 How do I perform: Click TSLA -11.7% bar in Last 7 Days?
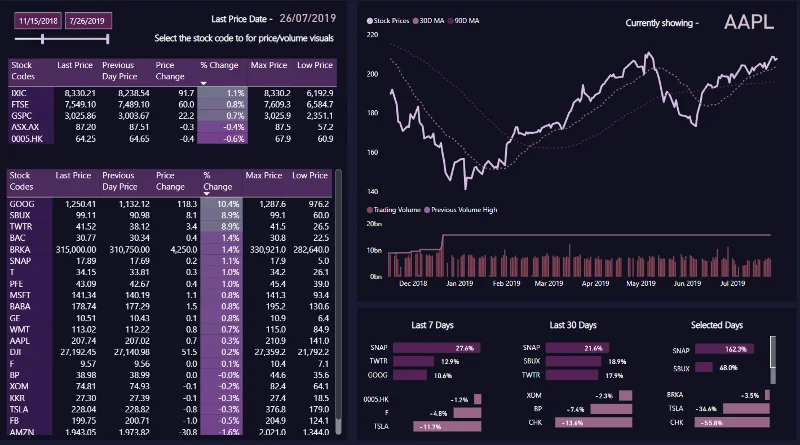pos(447,426)
